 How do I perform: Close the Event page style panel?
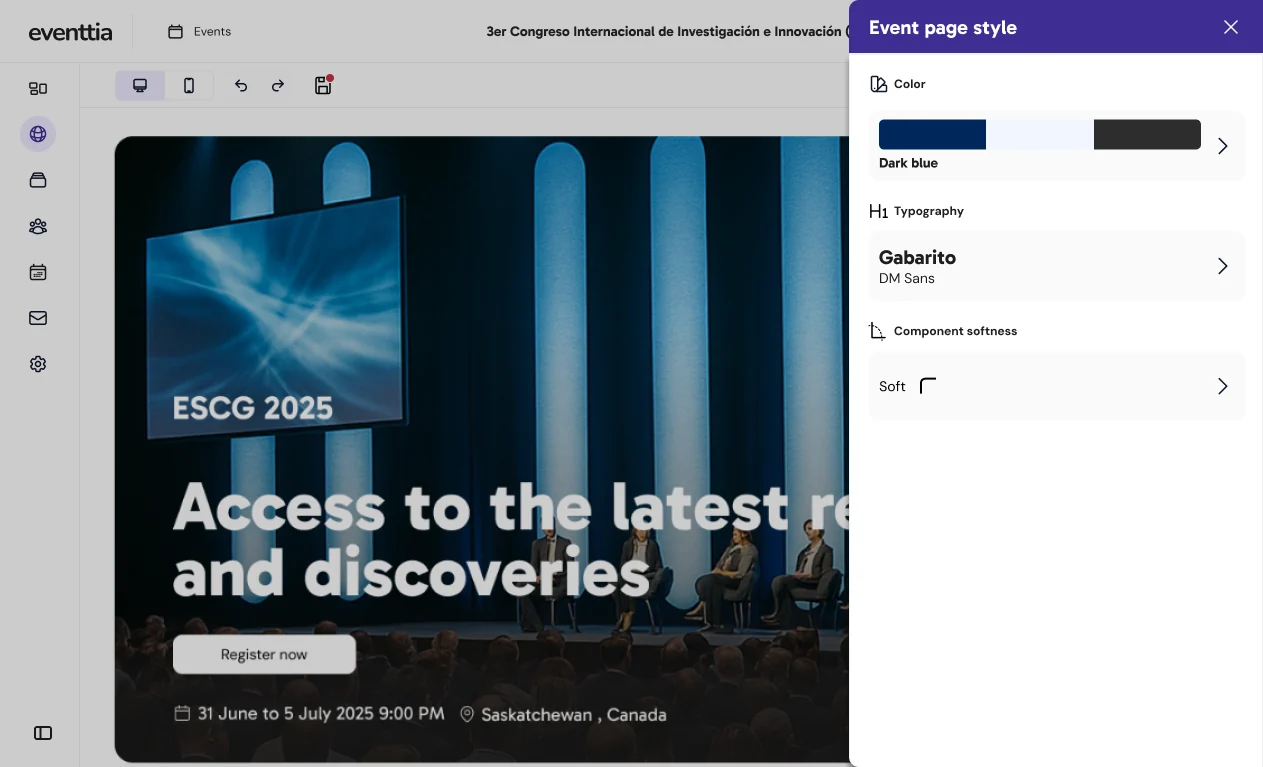coord(1231,27)
